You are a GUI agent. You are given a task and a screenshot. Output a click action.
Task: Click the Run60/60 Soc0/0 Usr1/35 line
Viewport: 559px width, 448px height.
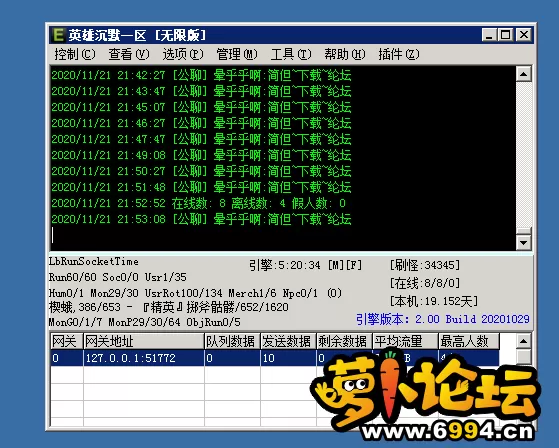pyautogui.click(x=118, y=277)
